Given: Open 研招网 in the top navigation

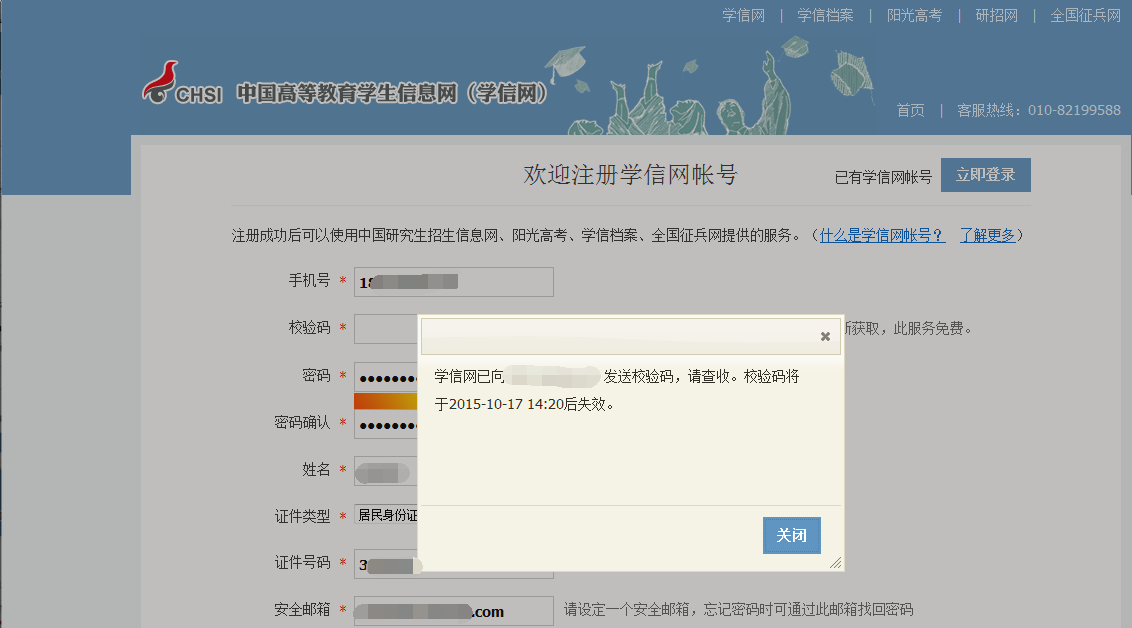Looking at the screenshot, I should (x=996, y=15).
